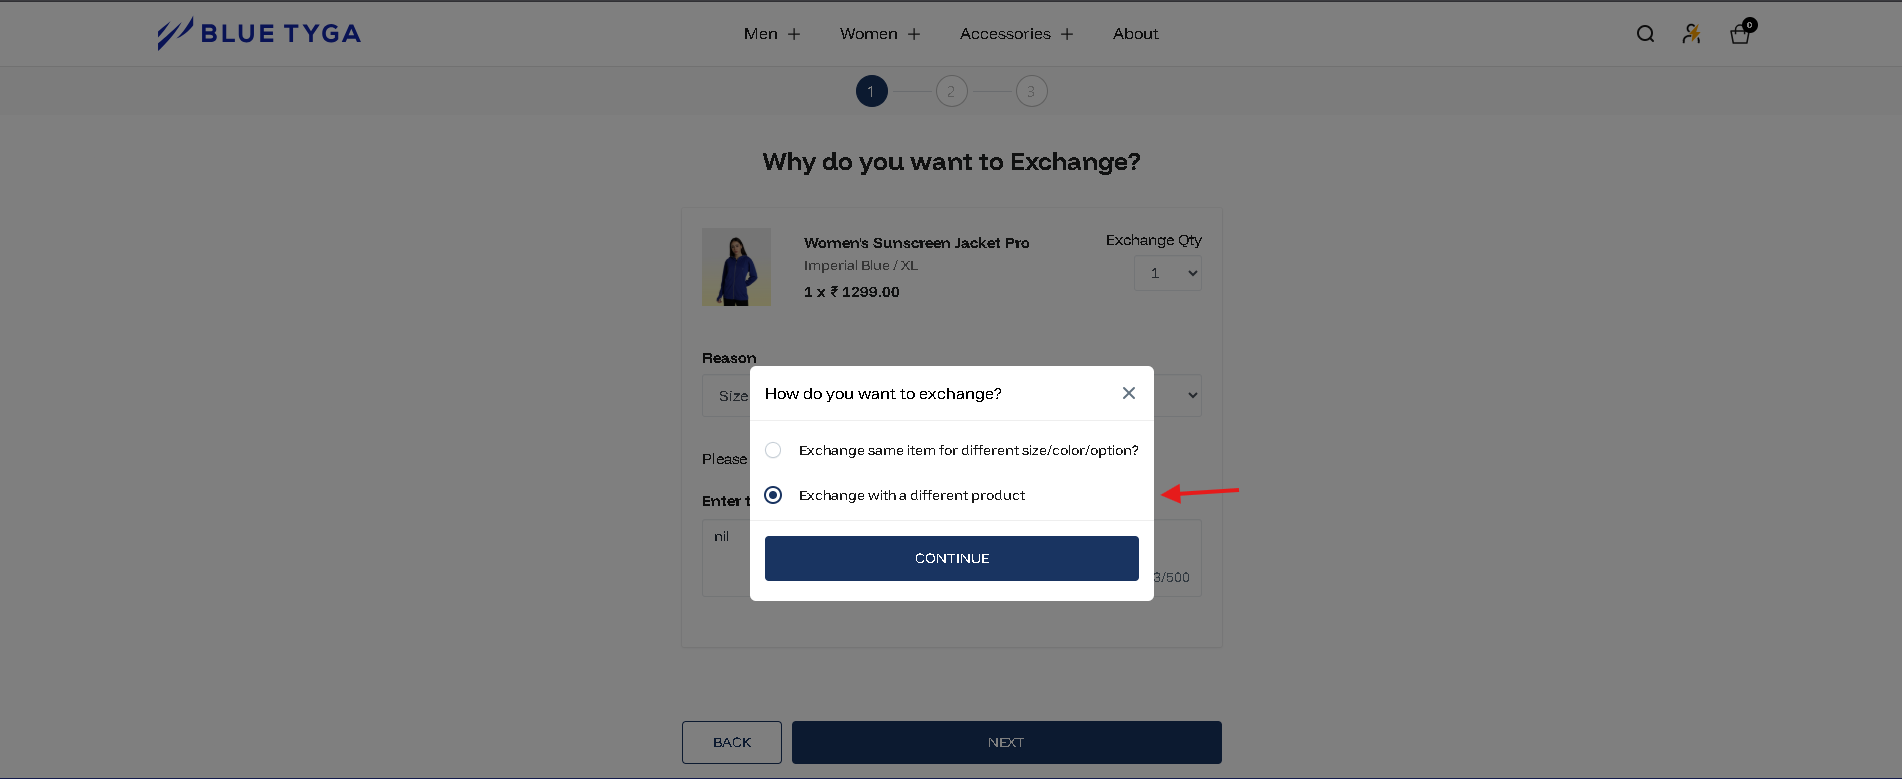Open the Exchange Qty dropdown
The width and height of the screenshot is (1902, 779).
[1168, 273]
